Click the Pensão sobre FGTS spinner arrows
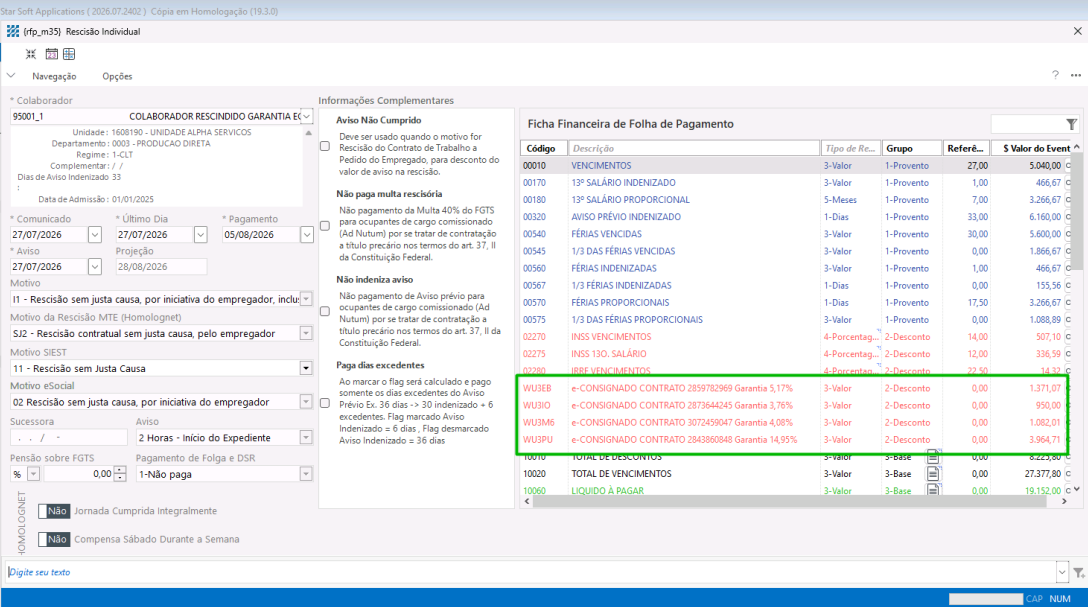1088x607 pixels. click(x=120, y=474)
